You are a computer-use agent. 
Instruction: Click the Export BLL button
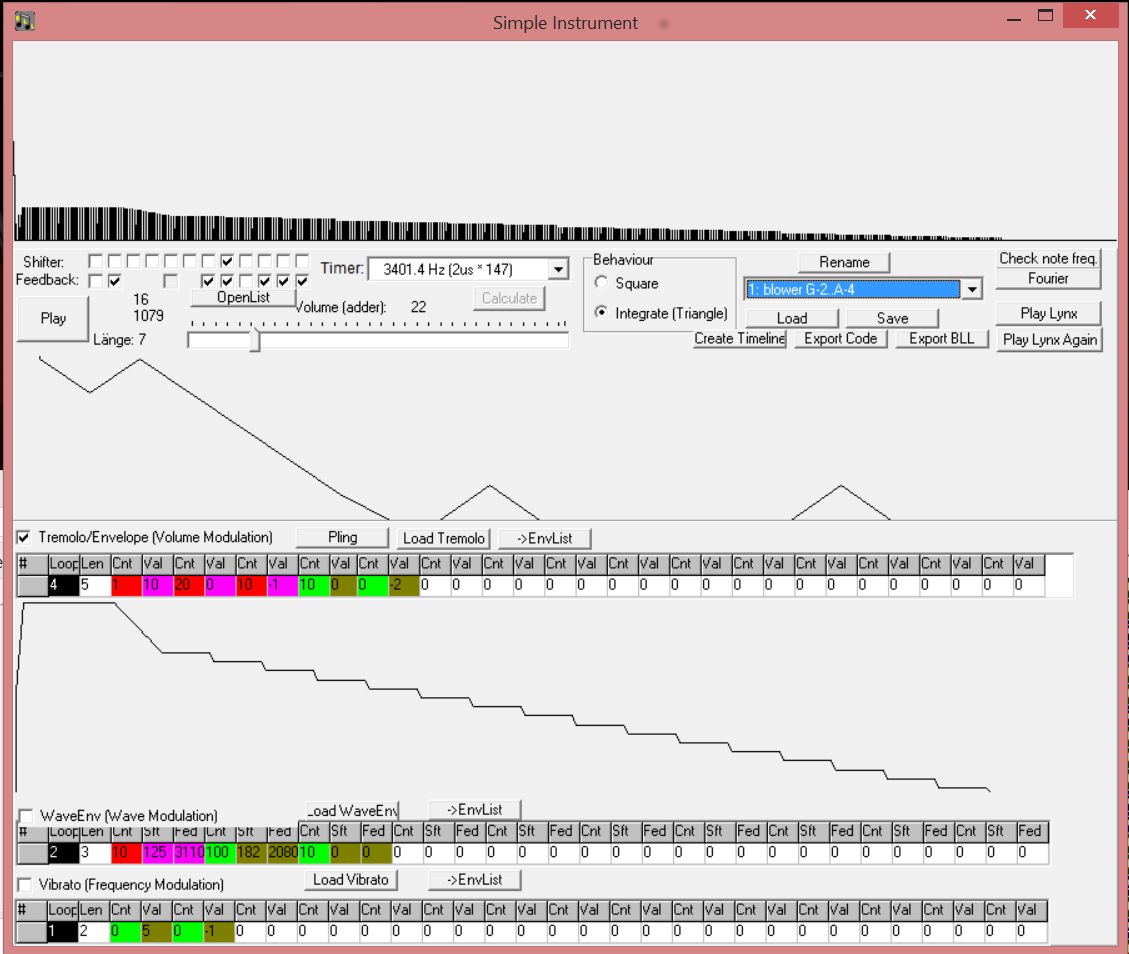pos(941,339)
